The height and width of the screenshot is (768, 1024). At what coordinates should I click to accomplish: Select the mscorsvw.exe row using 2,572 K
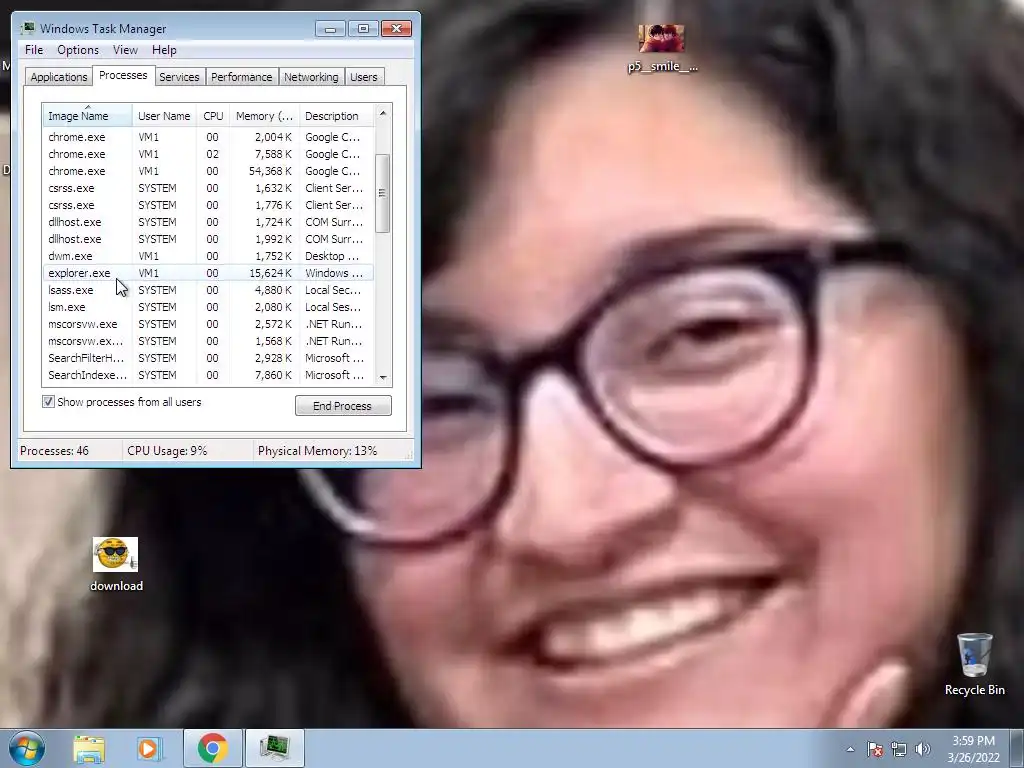(208, 324)
